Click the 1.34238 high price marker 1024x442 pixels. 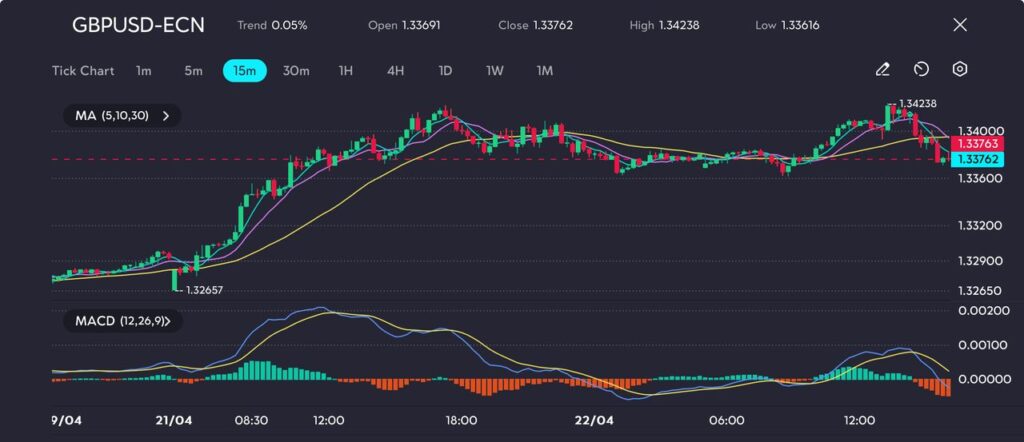click(x=917, y=104)
